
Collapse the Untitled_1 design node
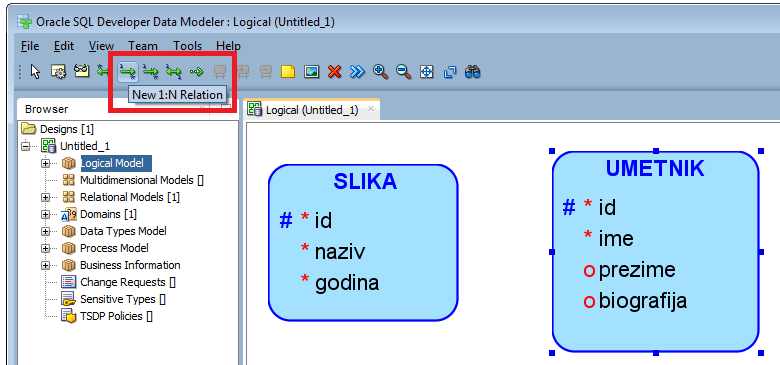coord(26,146)
